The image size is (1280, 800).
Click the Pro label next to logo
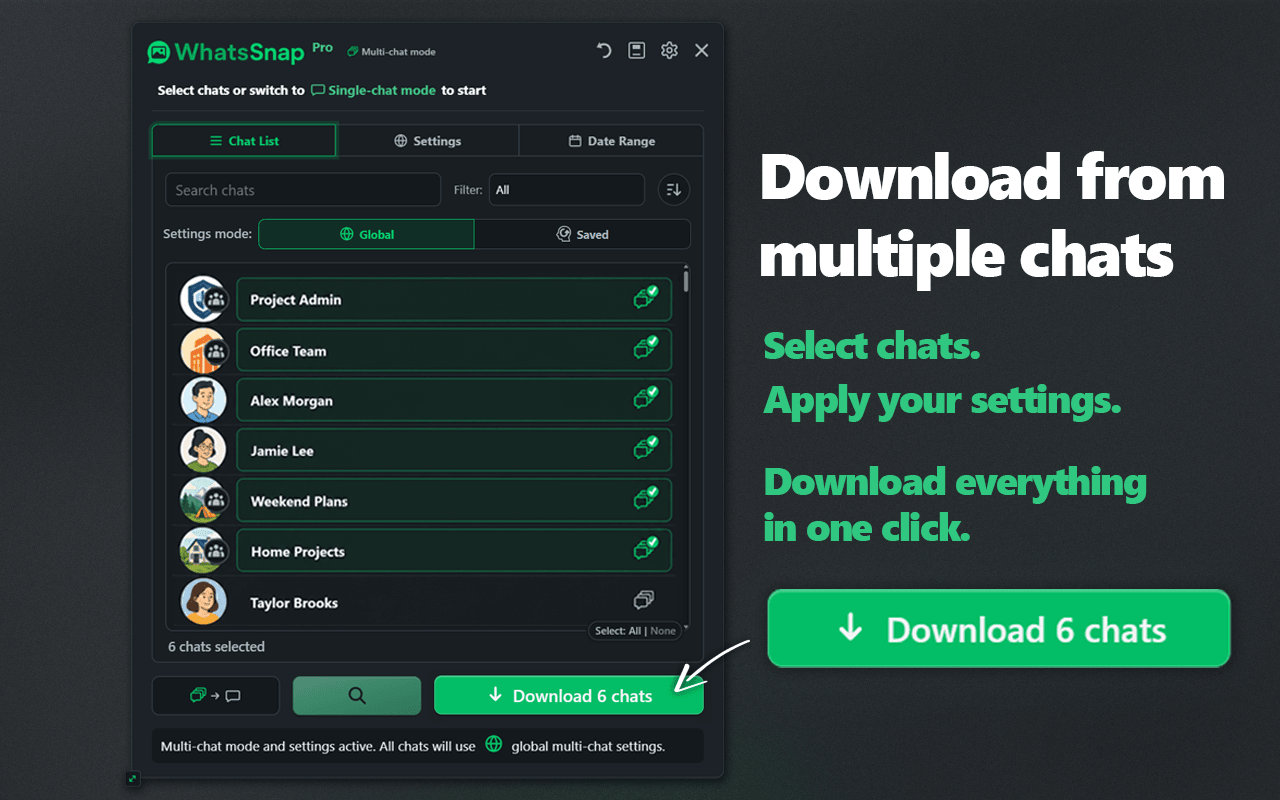tap(322, 47)
